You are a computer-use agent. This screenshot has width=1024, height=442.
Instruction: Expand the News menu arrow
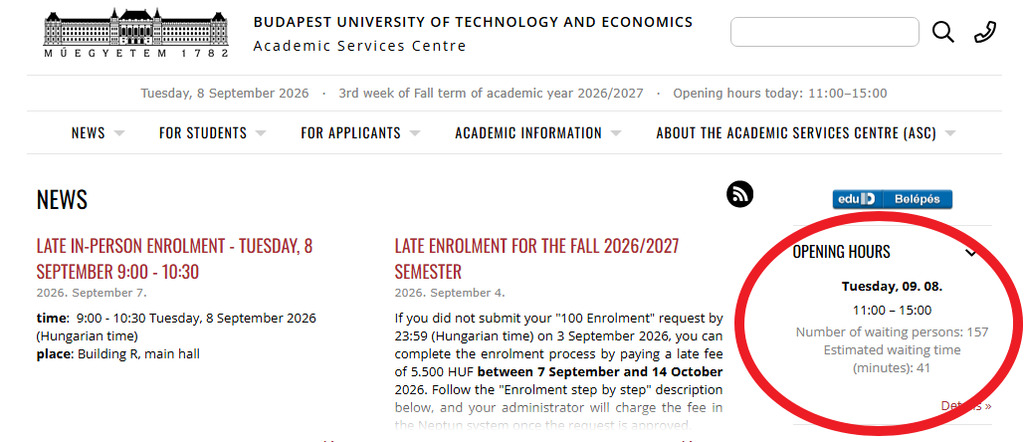(119, 133)
